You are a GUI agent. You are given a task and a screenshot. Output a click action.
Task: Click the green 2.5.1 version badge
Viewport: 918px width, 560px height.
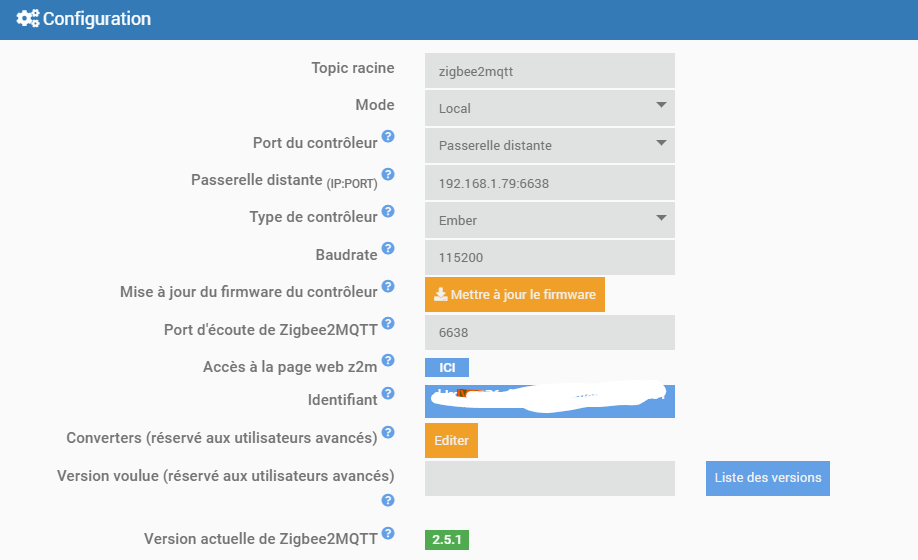tap(447, 540)
